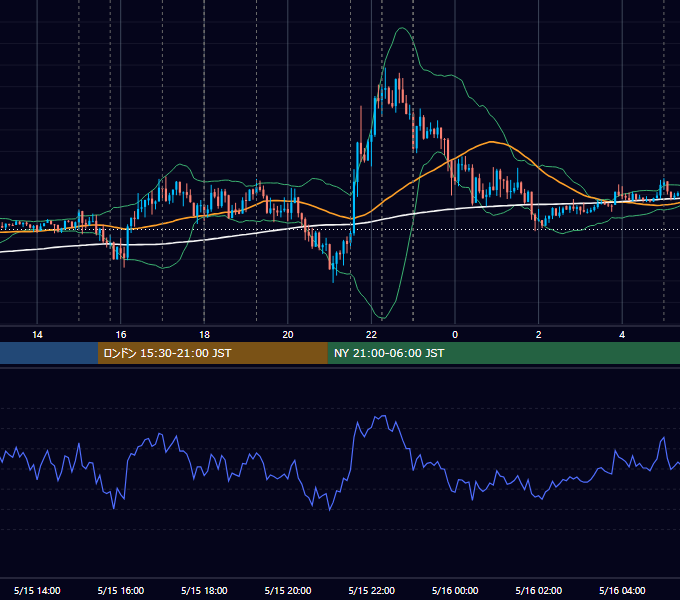The width and height of the screenshot is (680, 600).
Task: Click the 5/15 14:00 date label
Action: click(37, 590)
